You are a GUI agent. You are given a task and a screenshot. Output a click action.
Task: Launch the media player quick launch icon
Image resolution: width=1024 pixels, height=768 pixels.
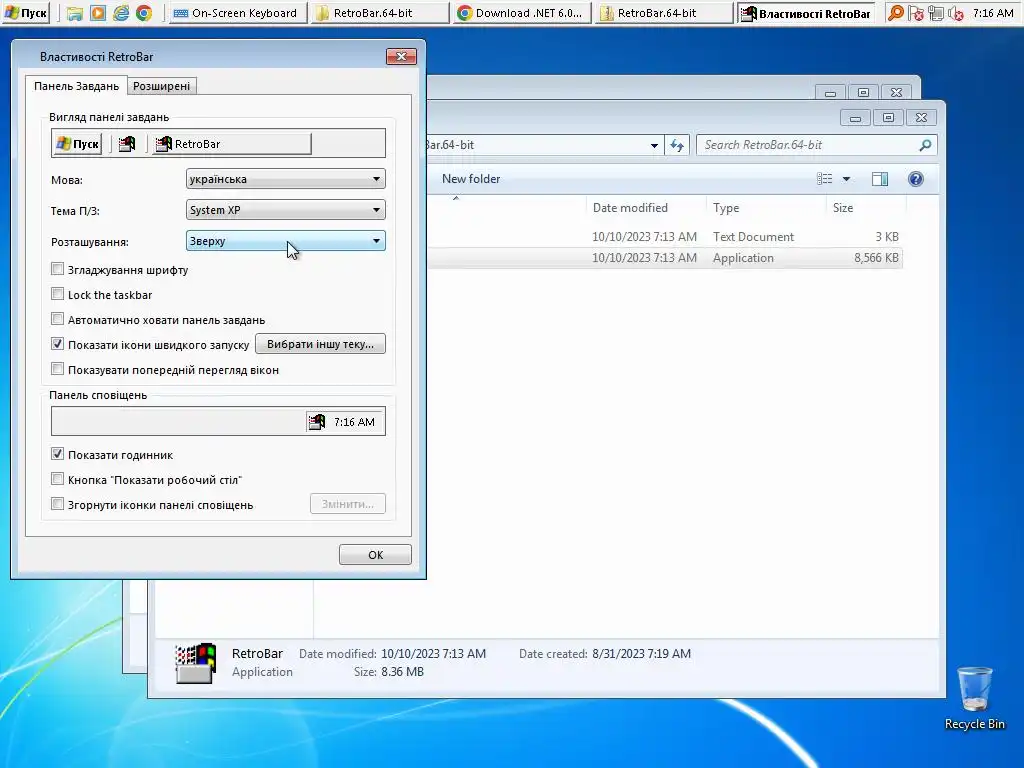(97, 13)
